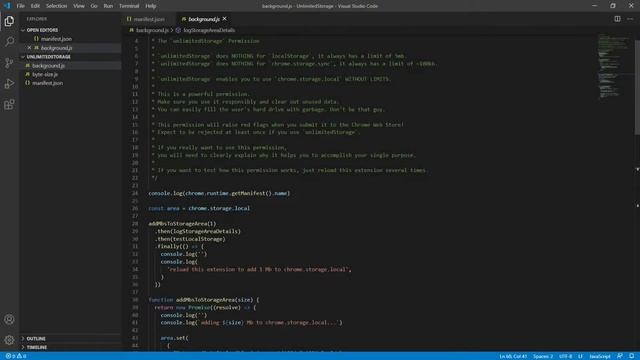Click the addMbsToStorageArea function name on line 38
Image resolution: width=640 pixels, height=360 pixels.
pos(206,300)
